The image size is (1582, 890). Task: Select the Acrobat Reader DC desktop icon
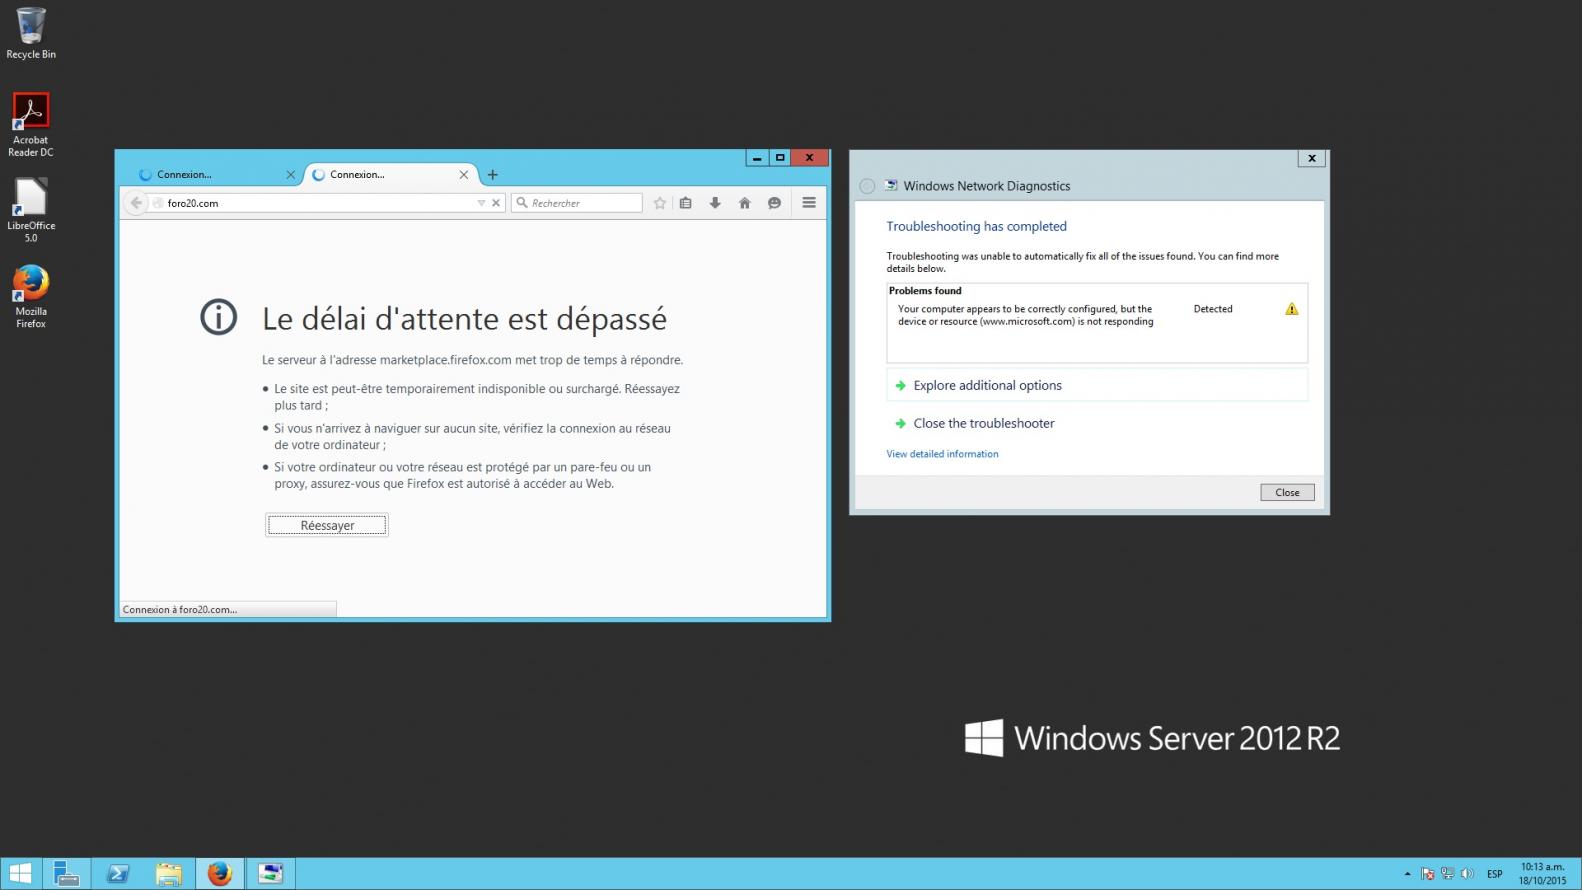[x=31, y=125]
